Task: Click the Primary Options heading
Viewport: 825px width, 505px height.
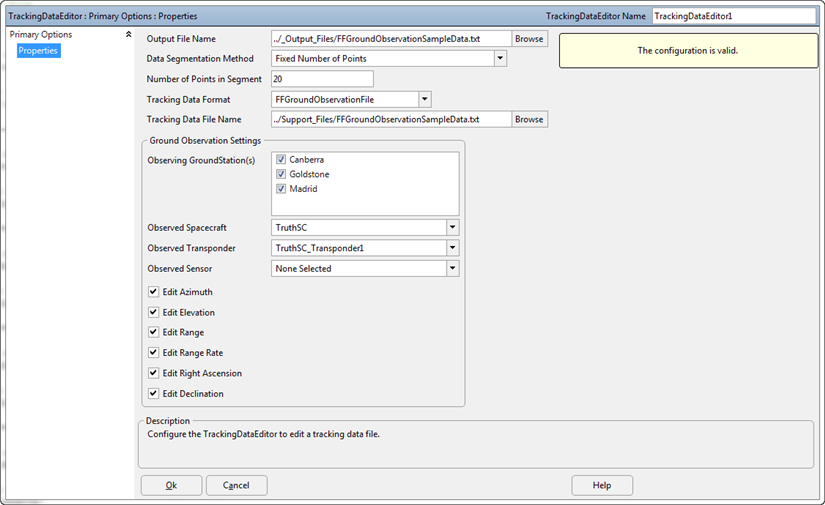Action: pyautogui.click(x=41, y=34)
